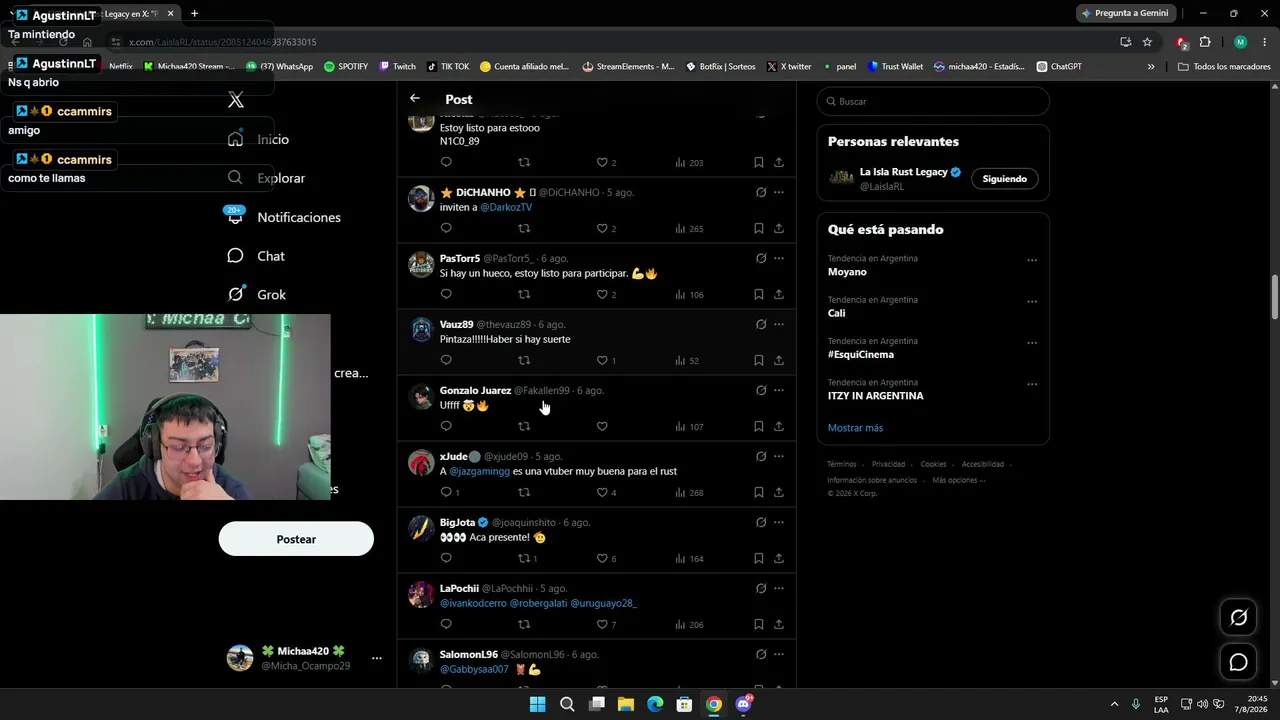This screenshot has height=720, width=1280.
Task: Open BigJota's profile avatar
Action: click(421, 528)
